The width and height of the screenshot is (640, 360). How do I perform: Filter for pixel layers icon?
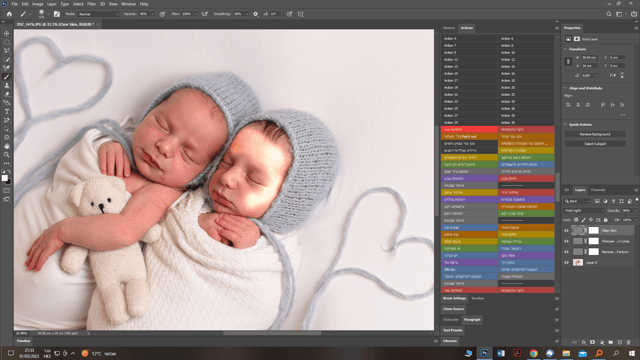click(597, 201)
